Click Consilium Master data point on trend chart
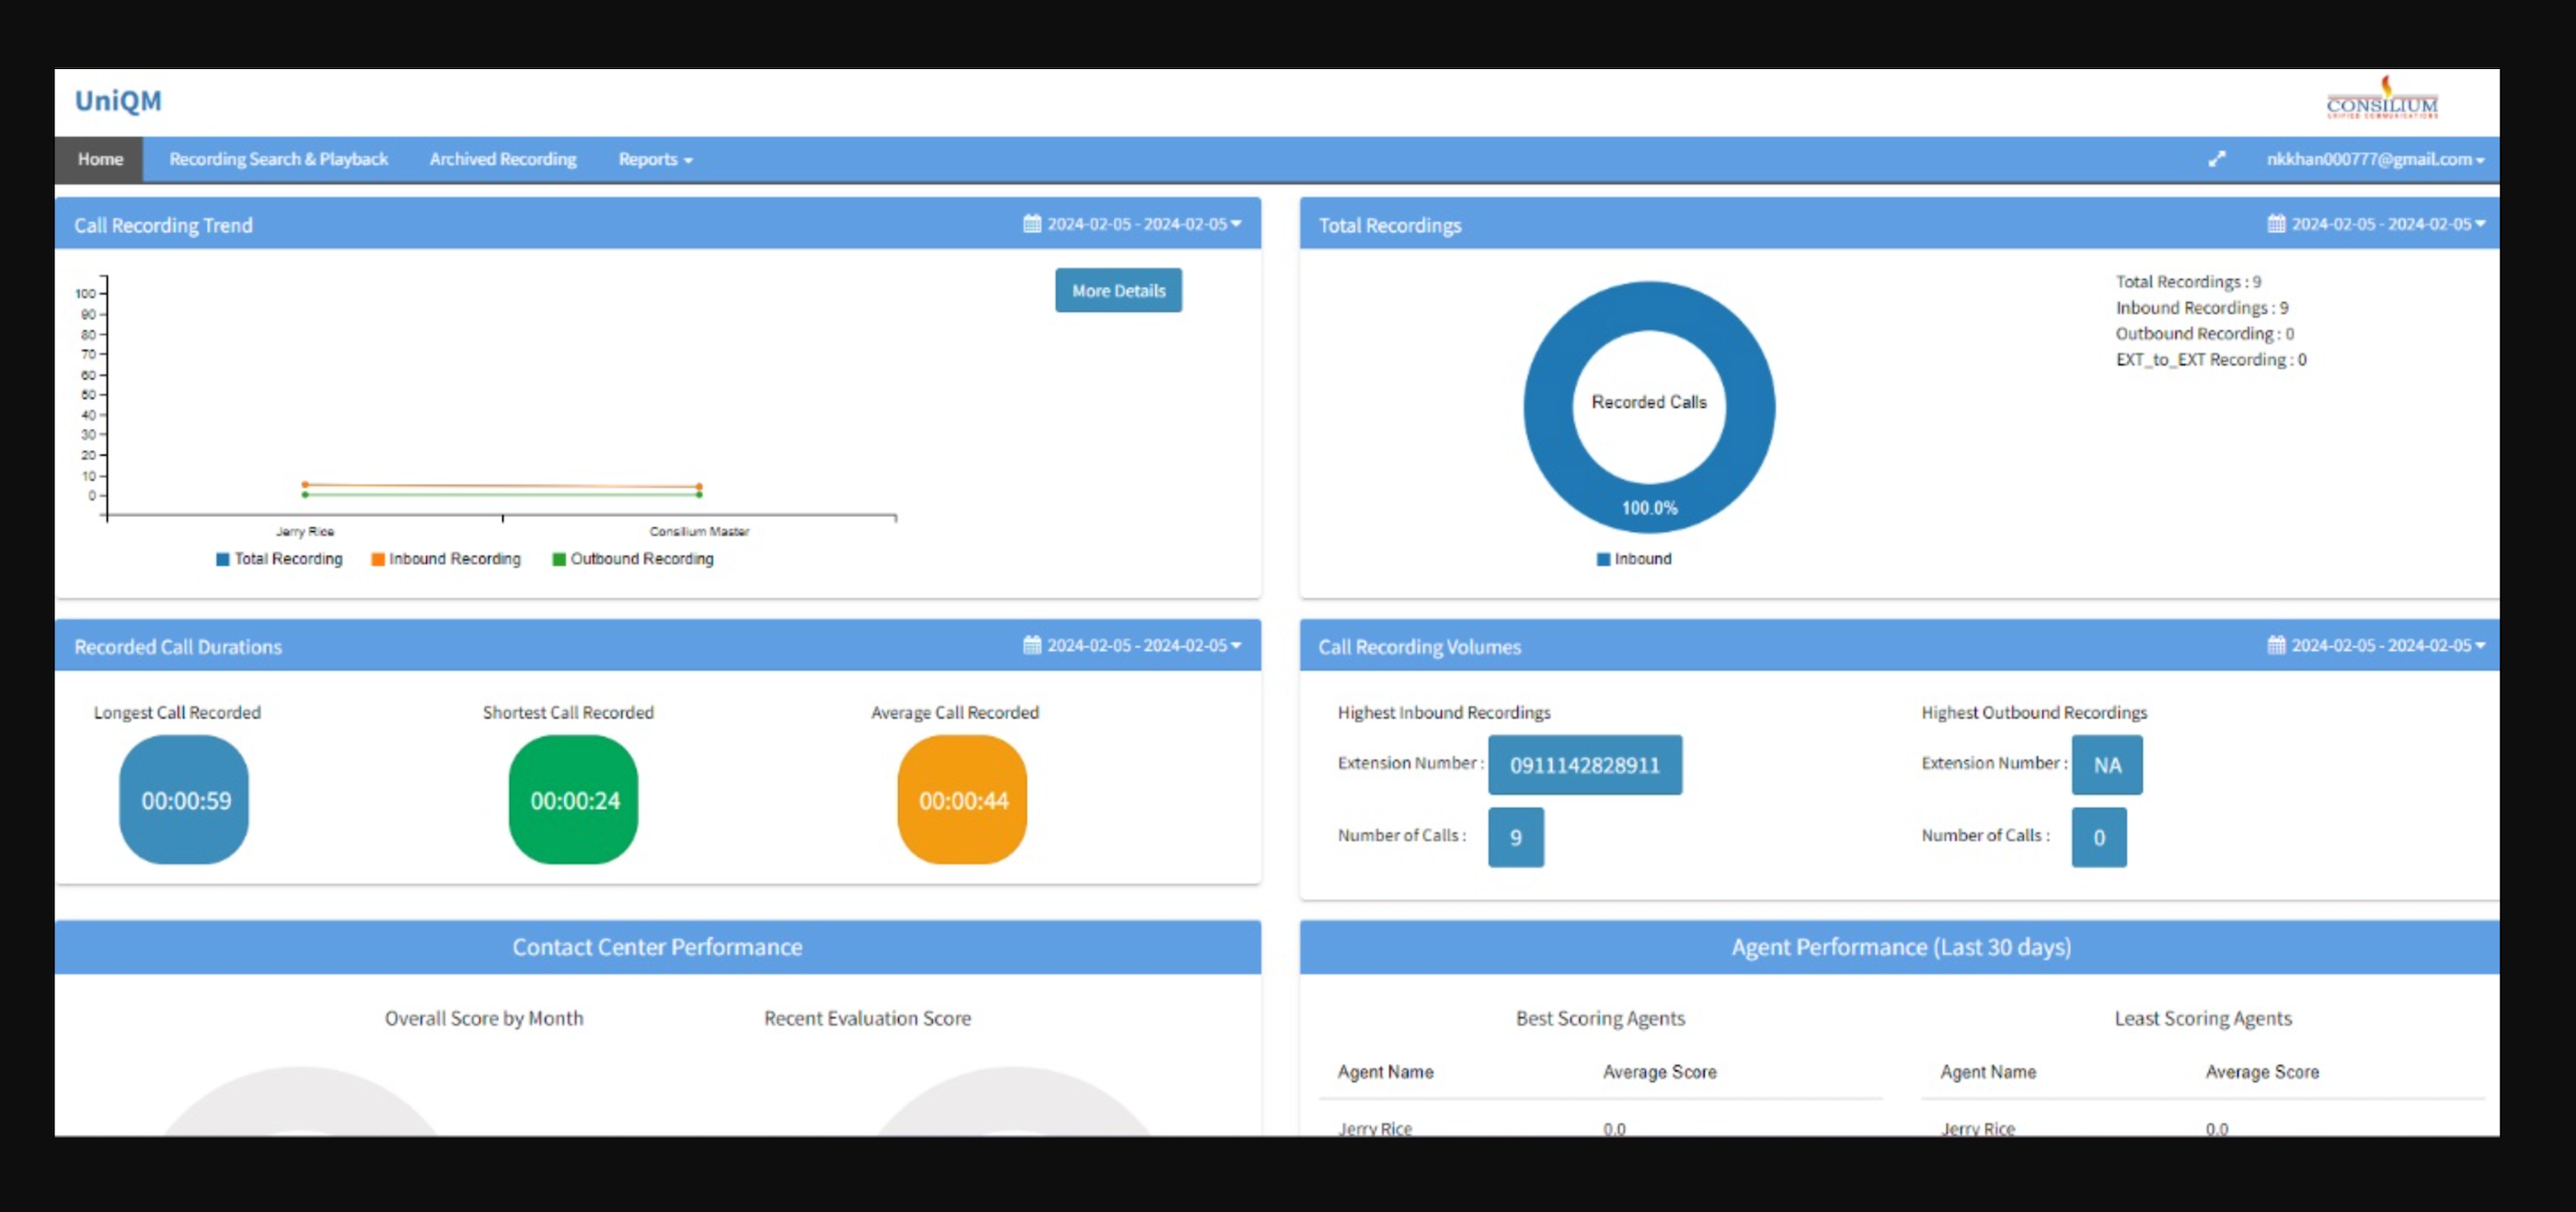2576x1212 pixels. [x=699, y=487]
